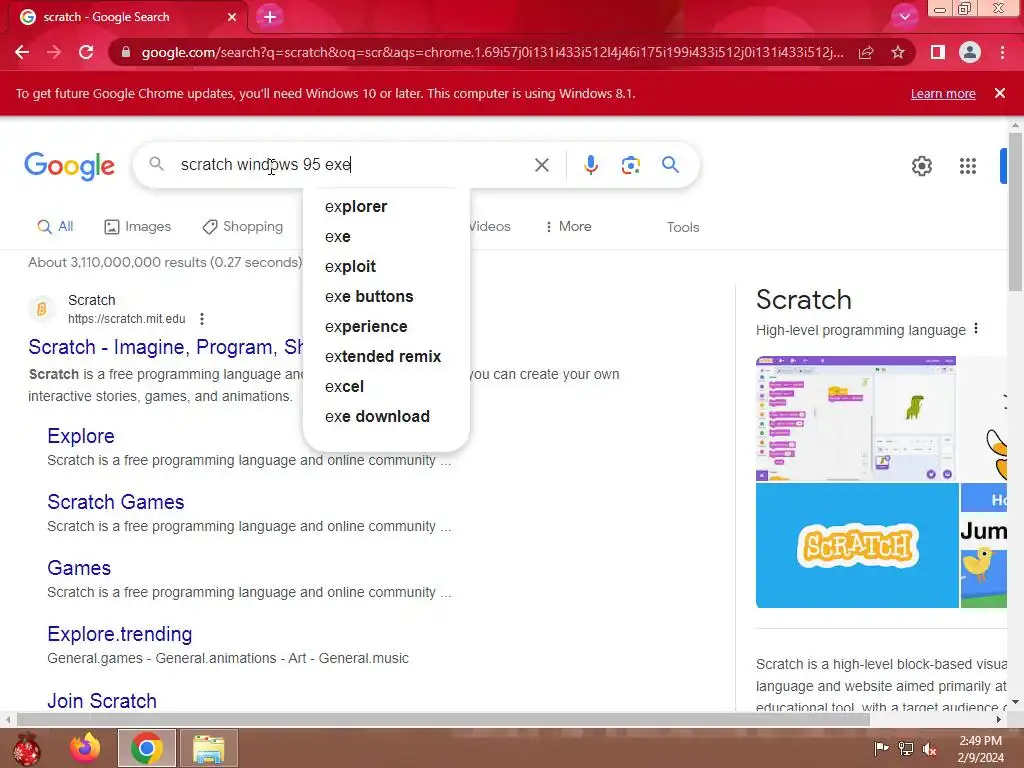Click the vertical page scrollbar
Image resolution: width=1024 pixels, height=768 pixels.
click(1015, 210)
